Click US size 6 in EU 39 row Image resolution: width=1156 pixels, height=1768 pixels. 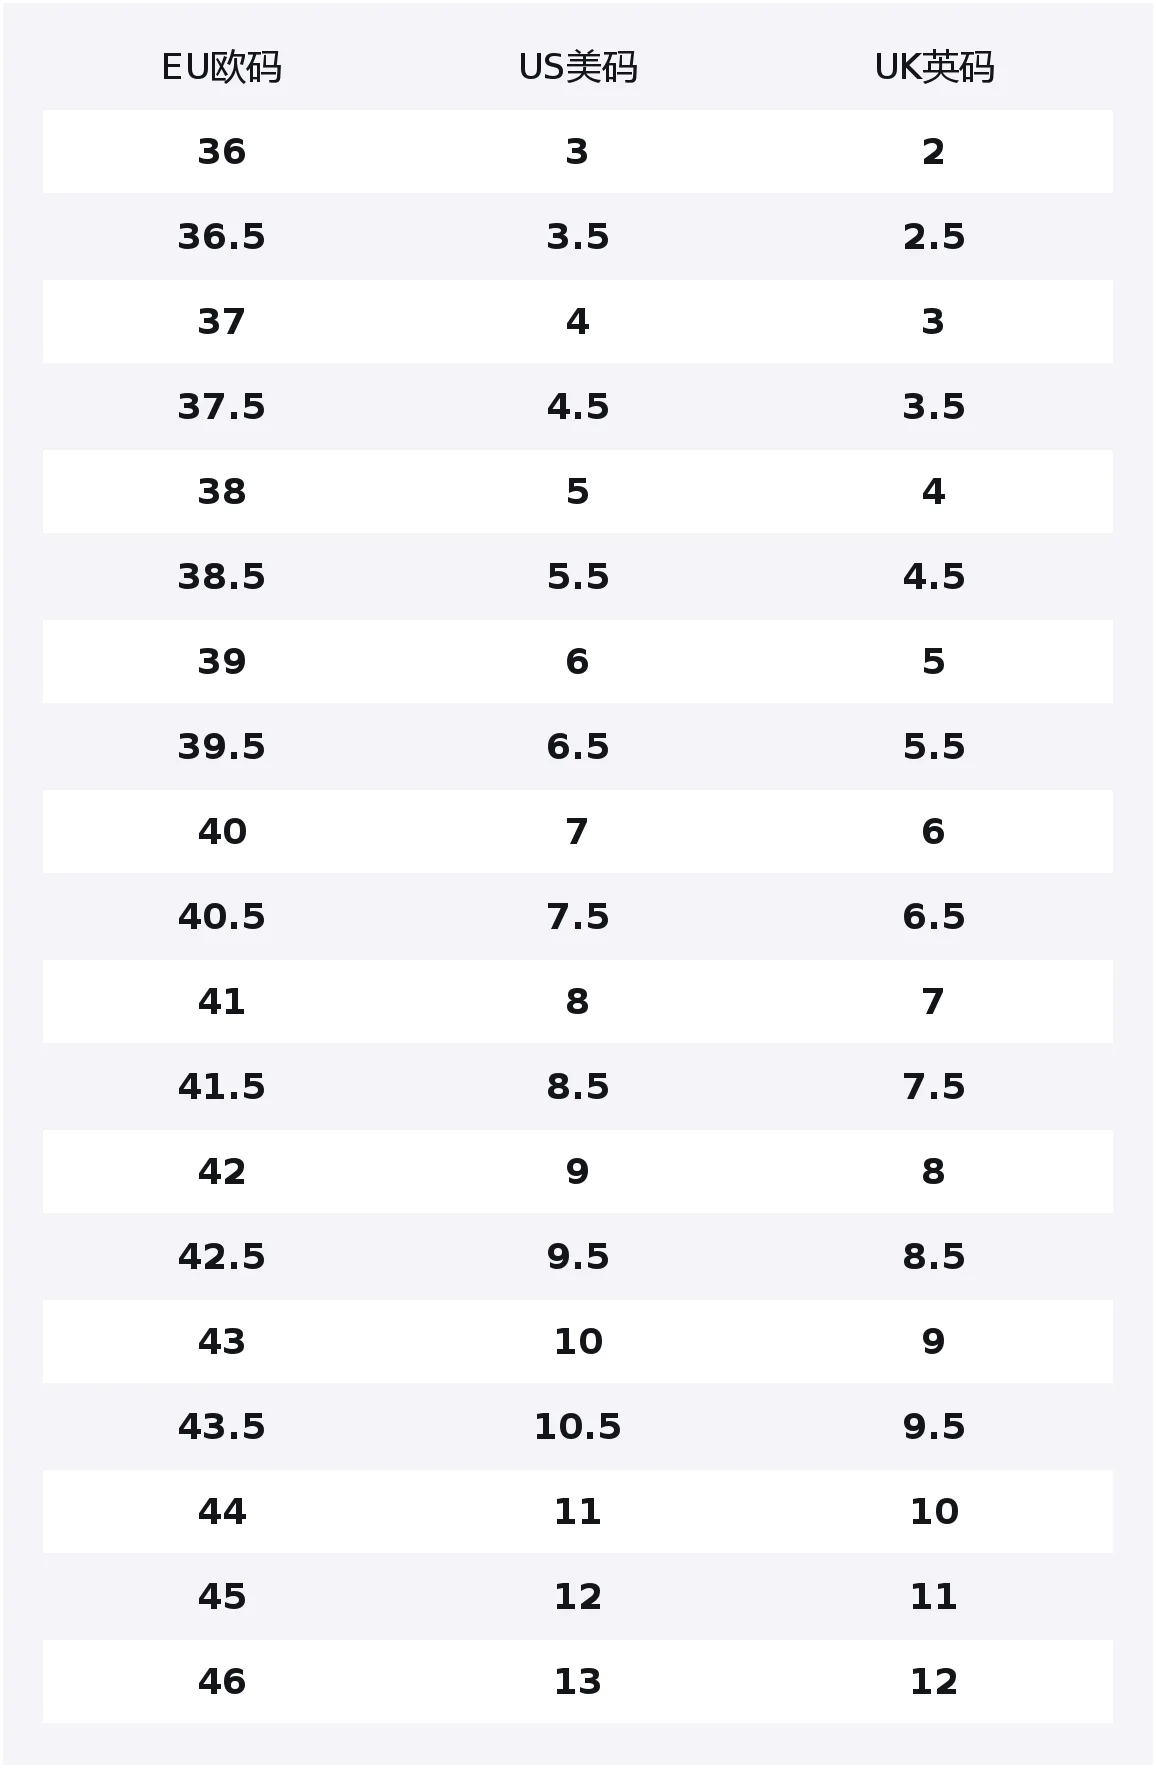tap(578, 662)
